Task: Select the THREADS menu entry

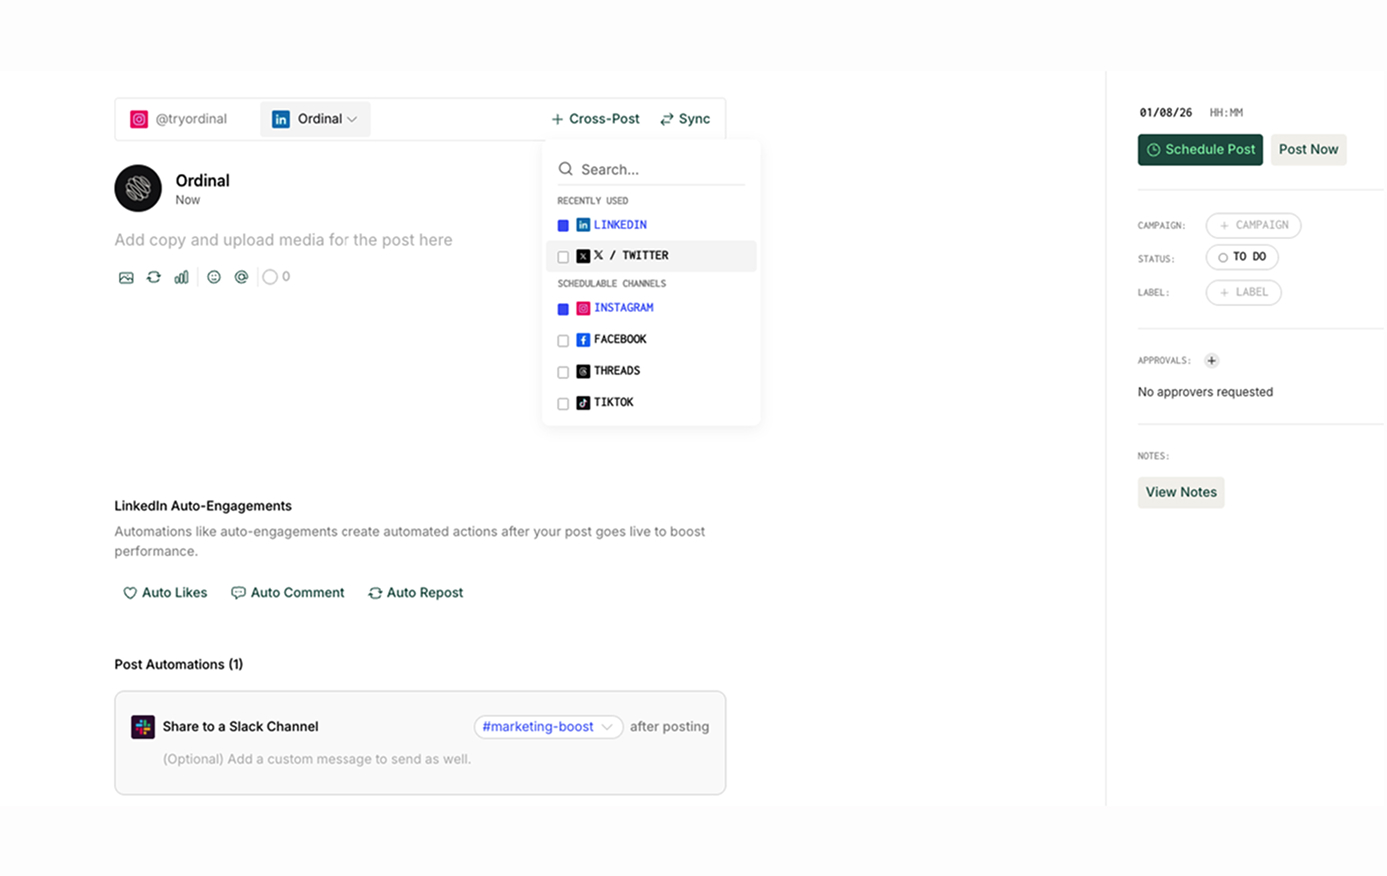Action: coord(651,371)
